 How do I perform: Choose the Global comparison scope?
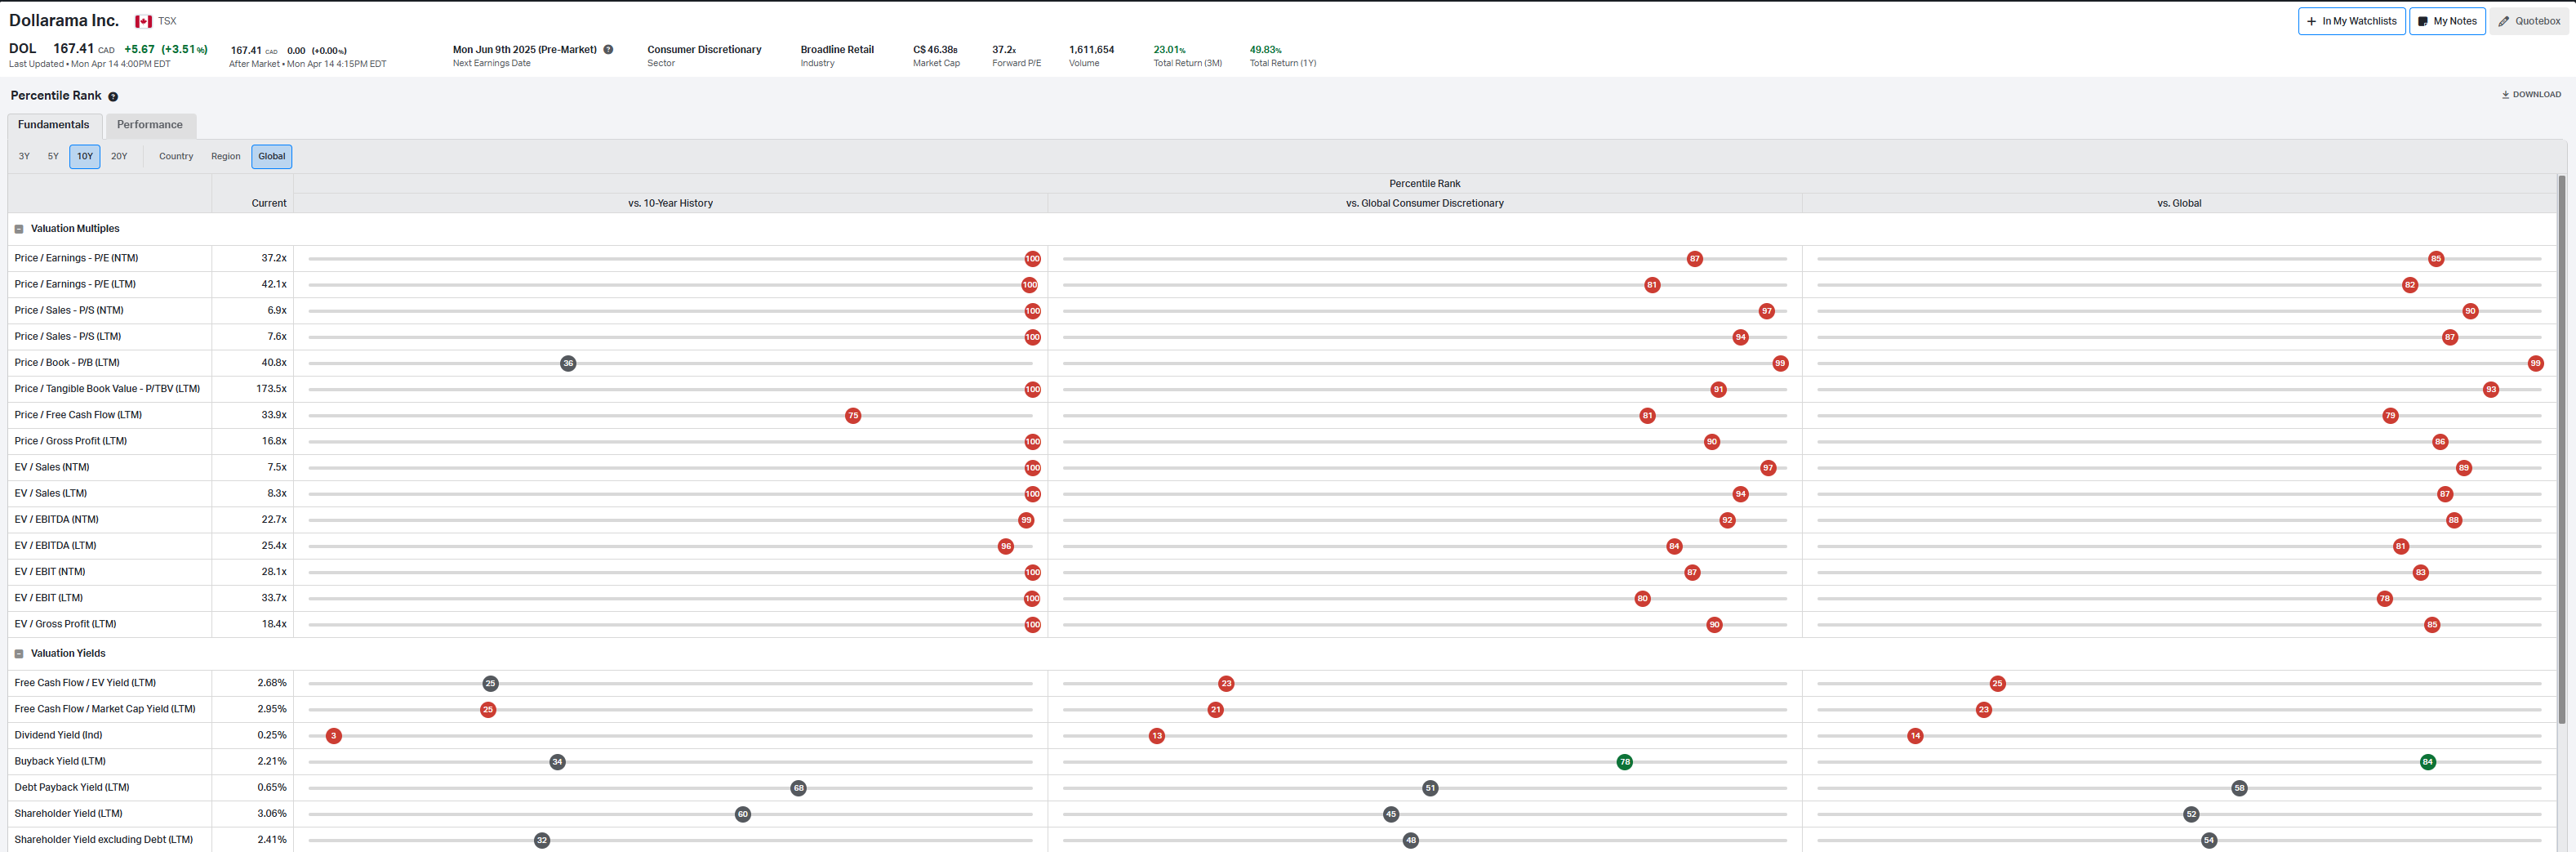click(x=272, y=157)
